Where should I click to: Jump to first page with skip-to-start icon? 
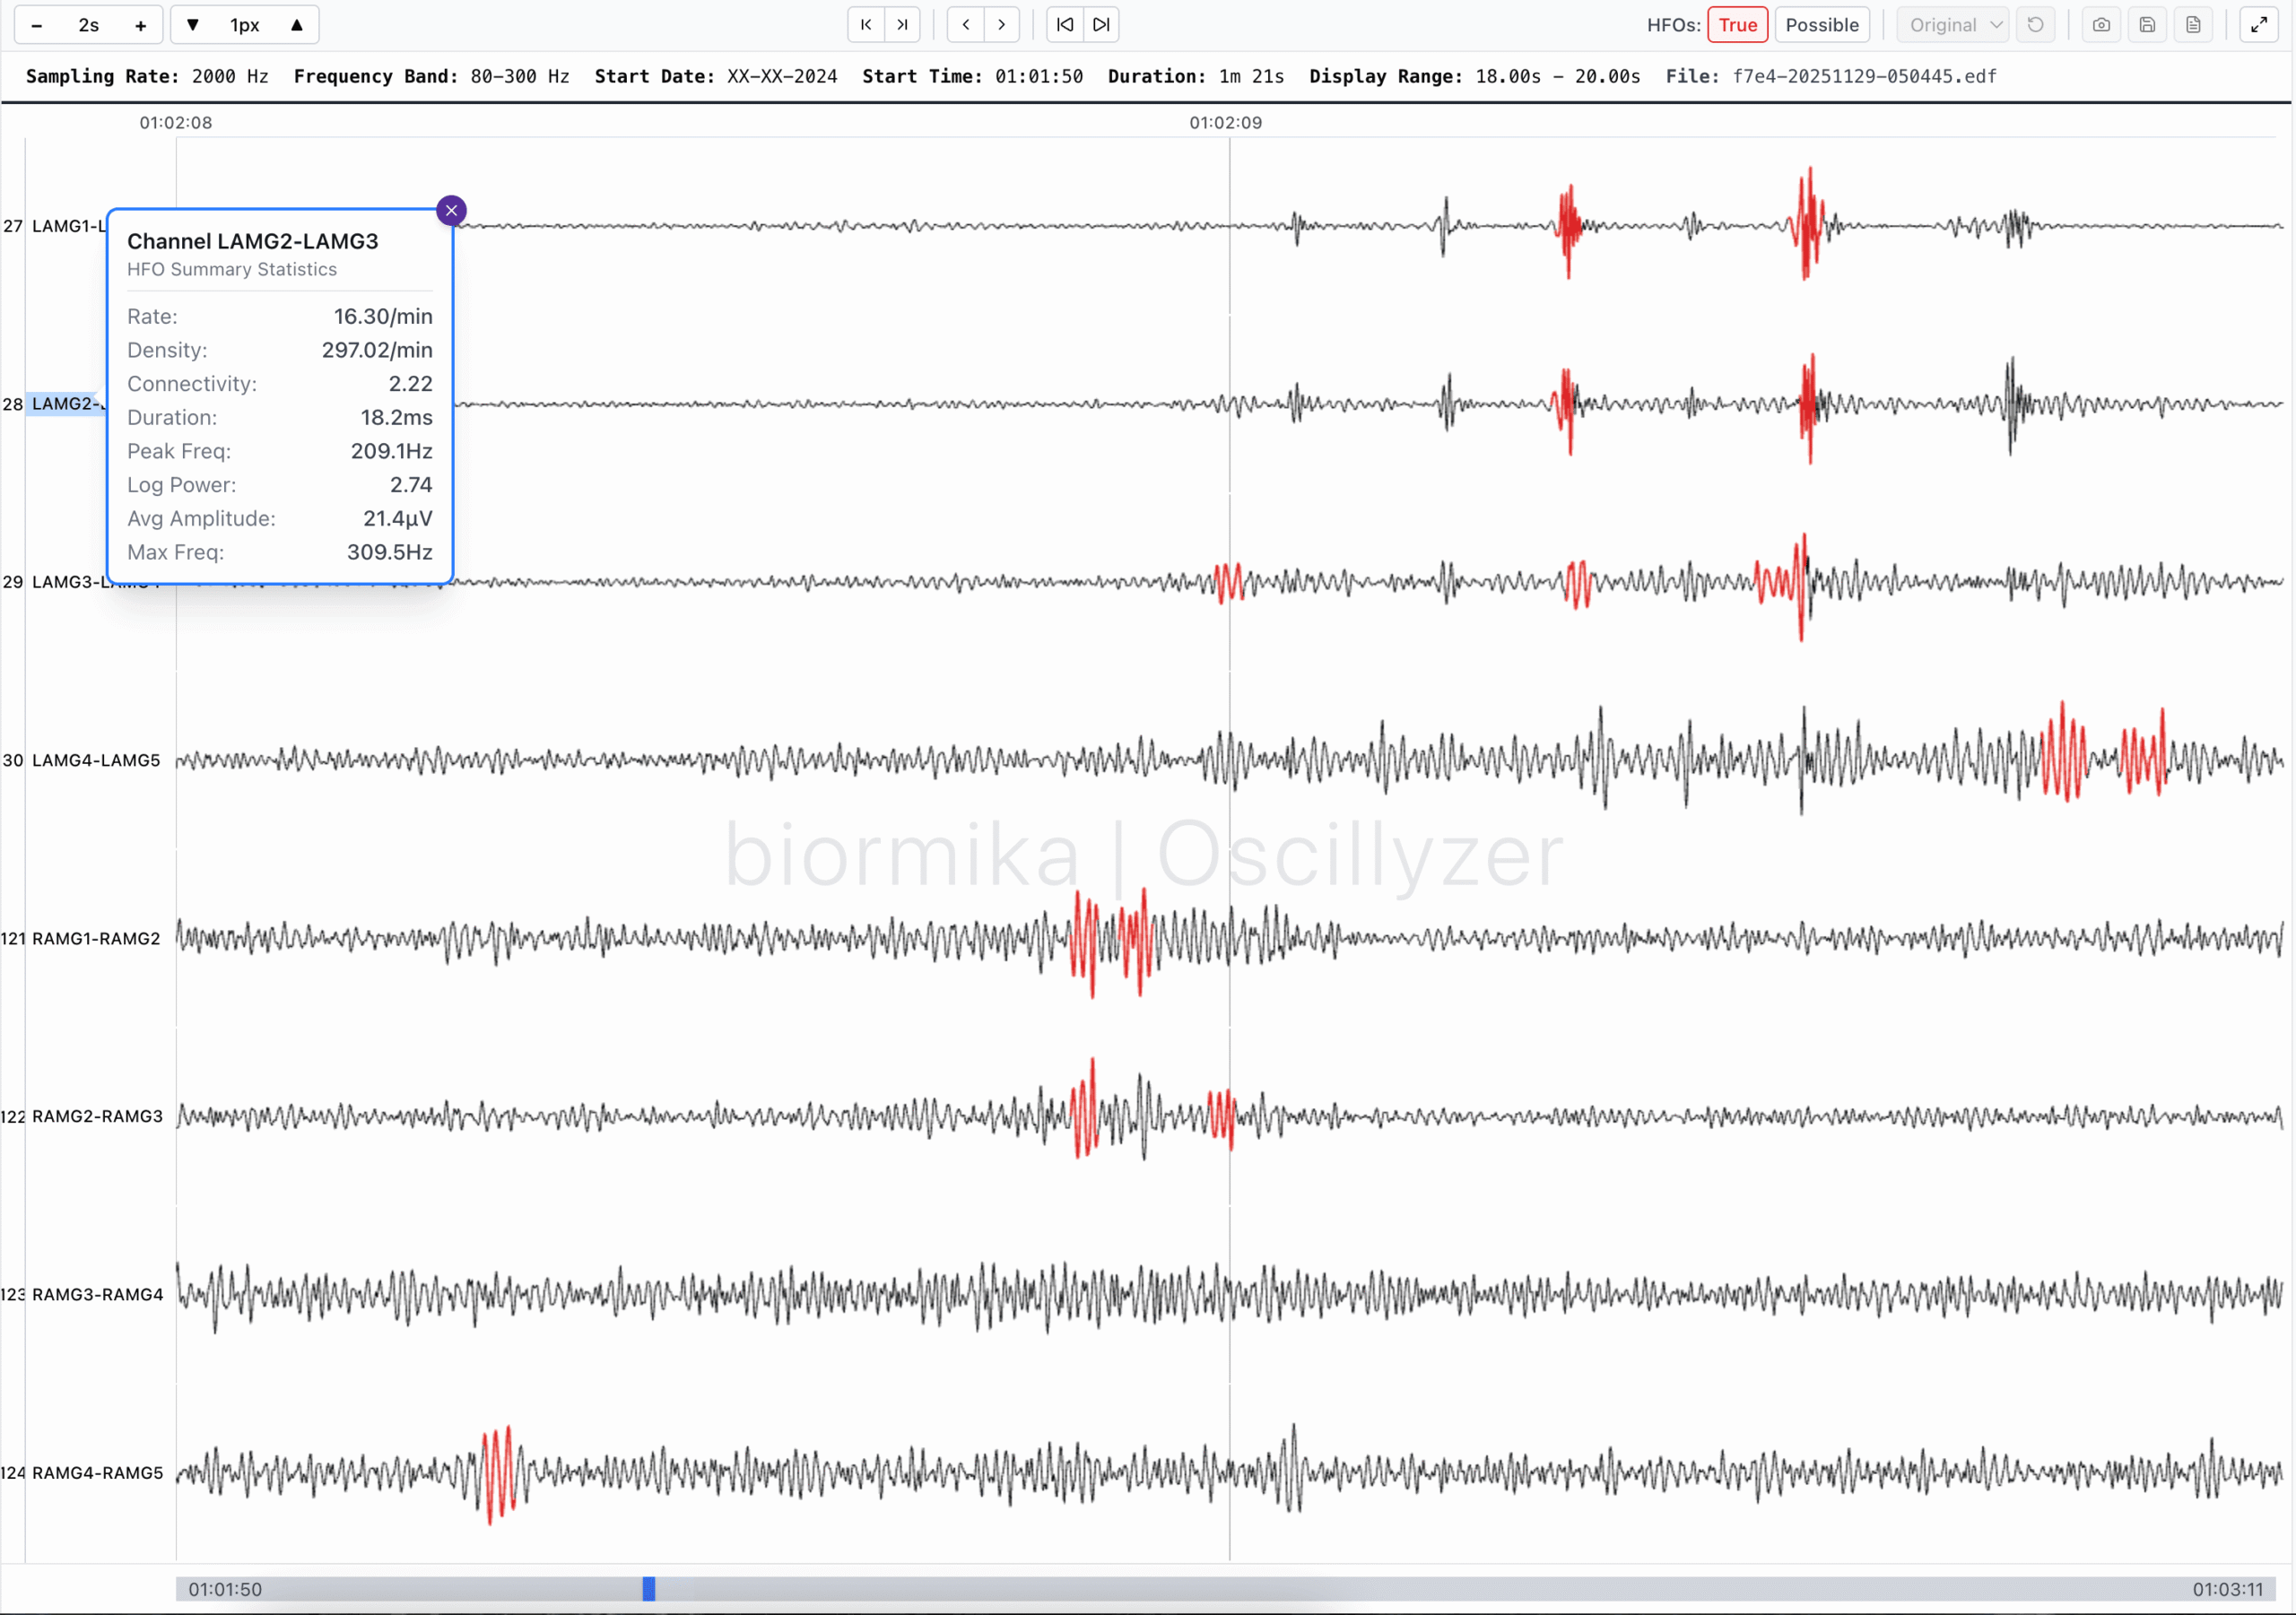click(865, 24)
